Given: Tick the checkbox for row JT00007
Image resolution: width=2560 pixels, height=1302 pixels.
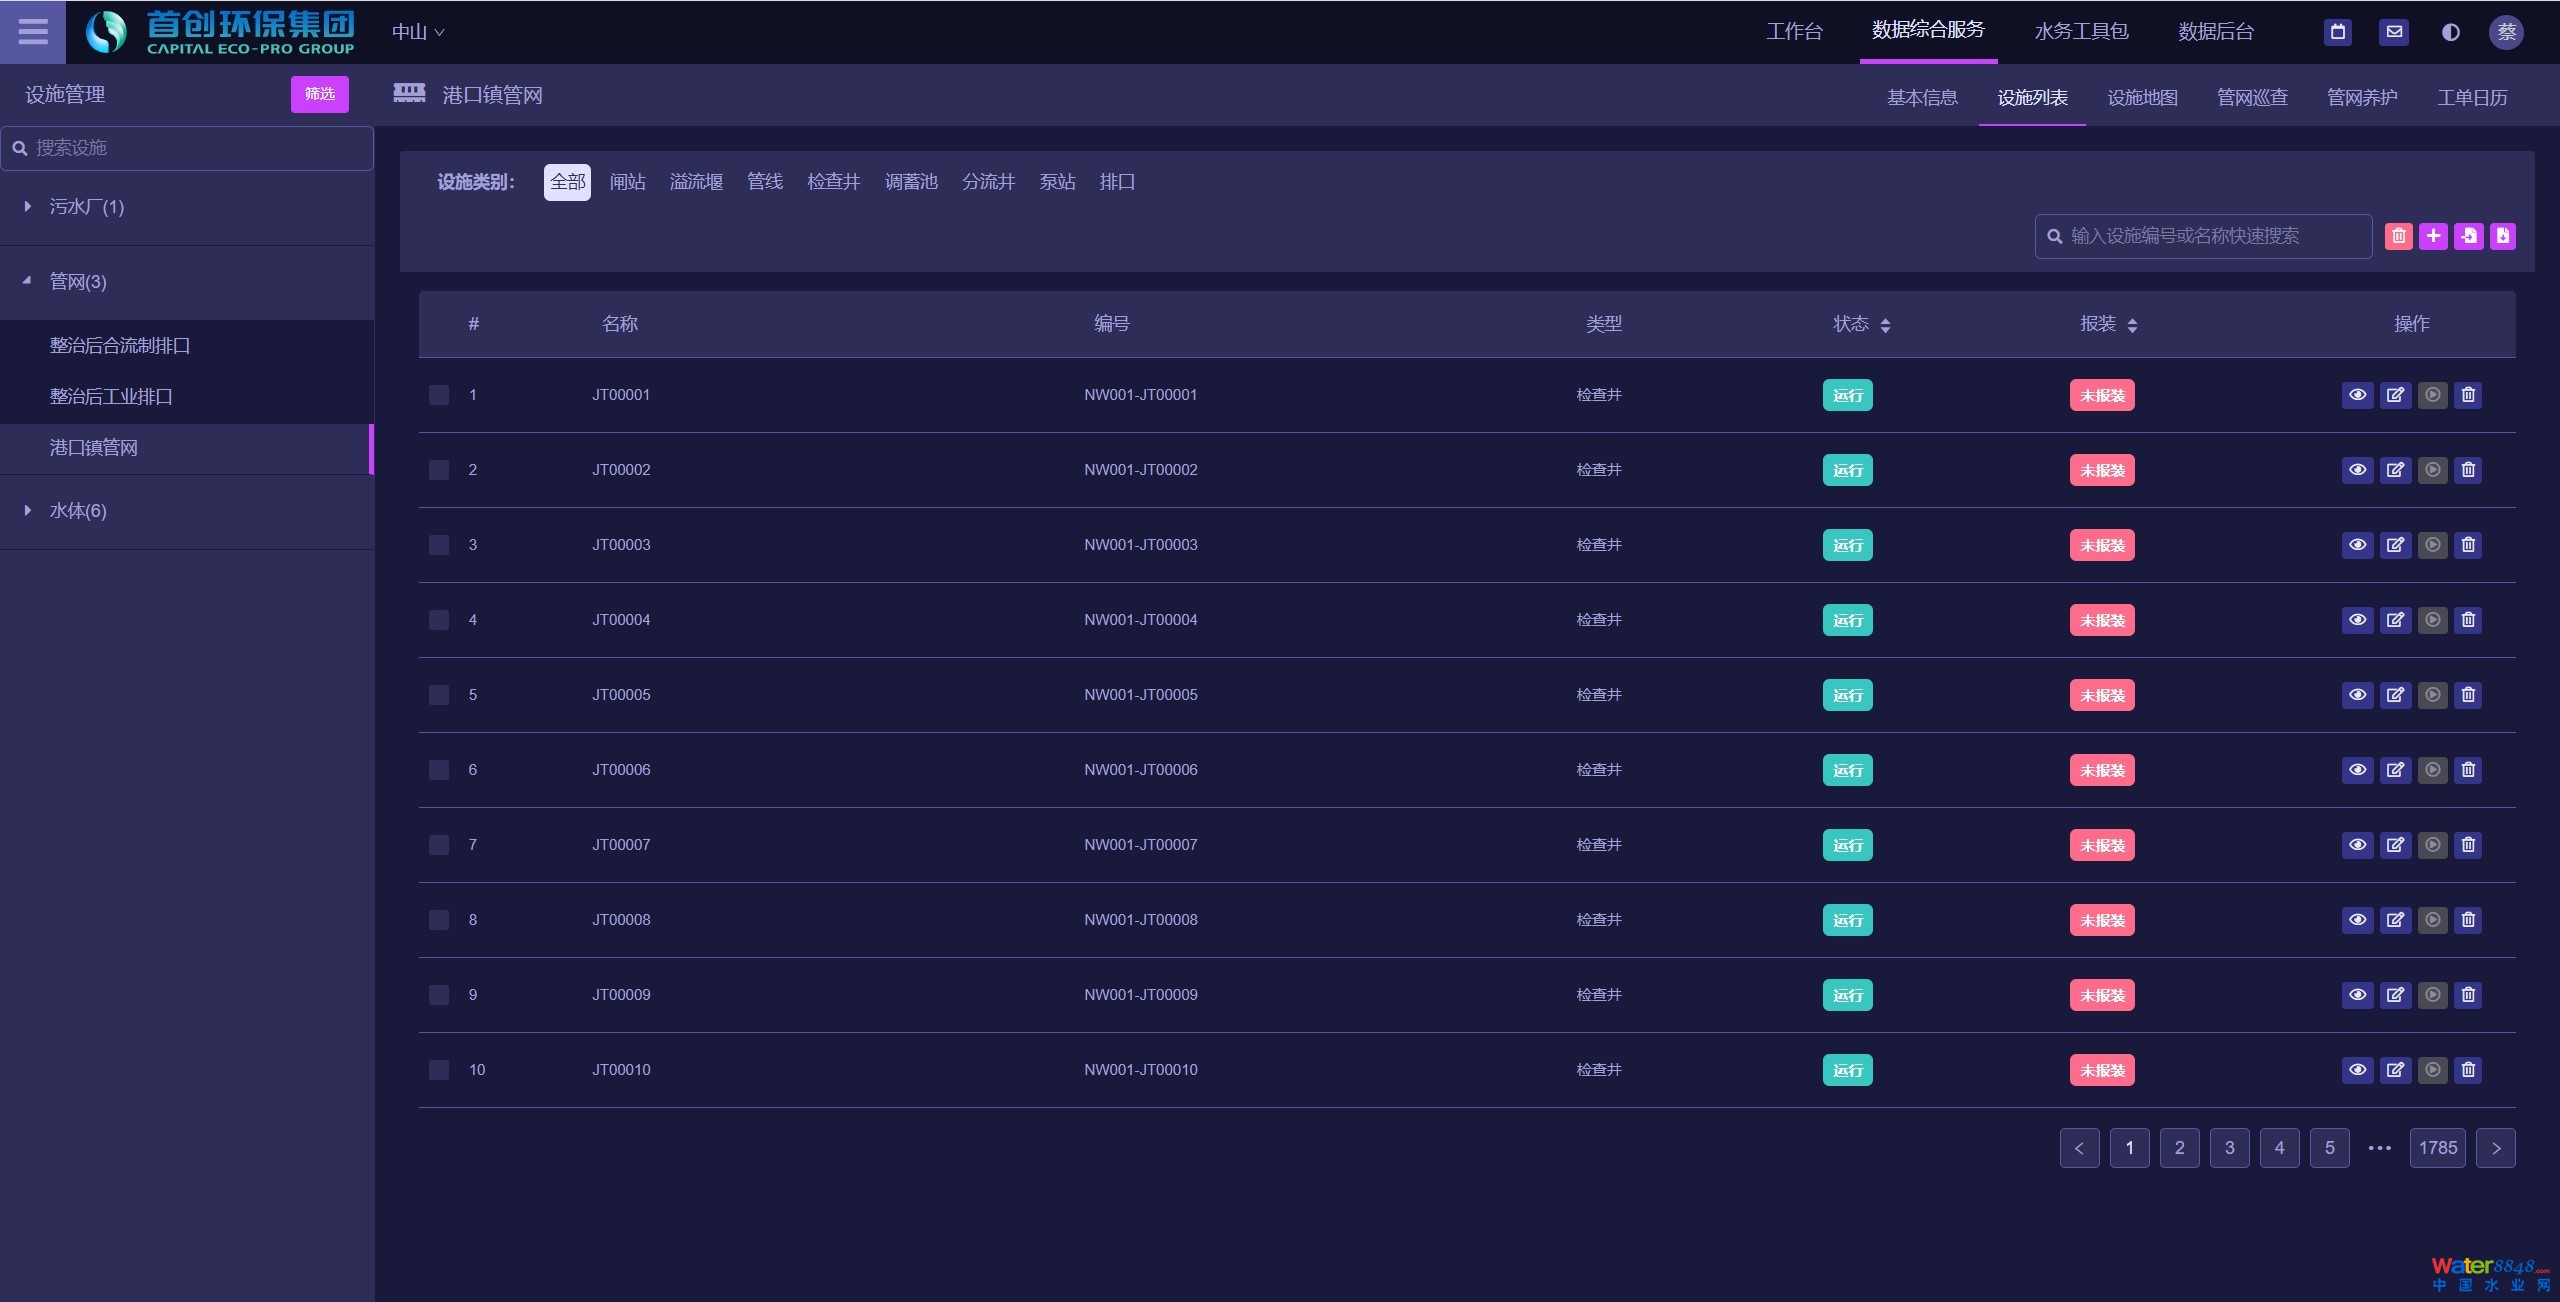Looking at the screenshot, I should coord(439,845).
